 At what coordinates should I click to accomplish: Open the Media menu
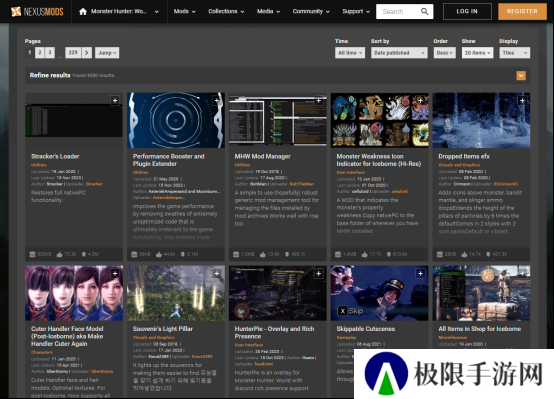(x=269, y=11)
